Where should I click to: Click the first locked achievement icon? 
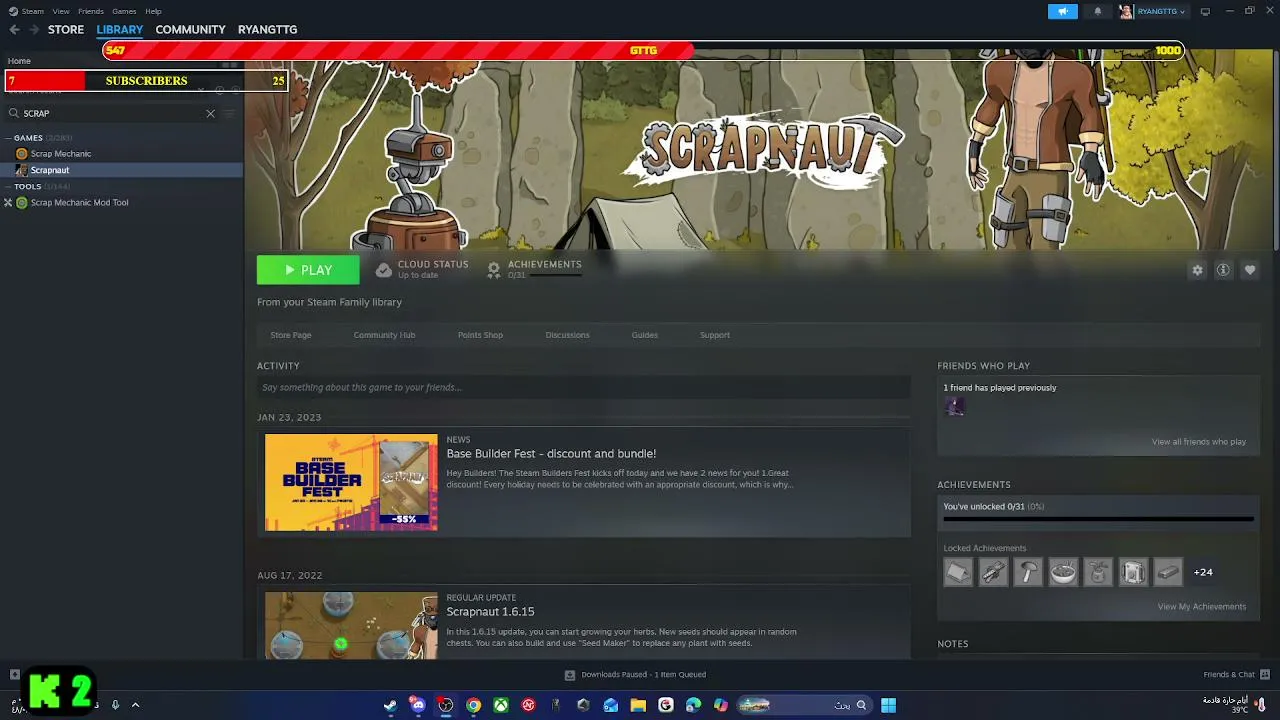point(958,572)
